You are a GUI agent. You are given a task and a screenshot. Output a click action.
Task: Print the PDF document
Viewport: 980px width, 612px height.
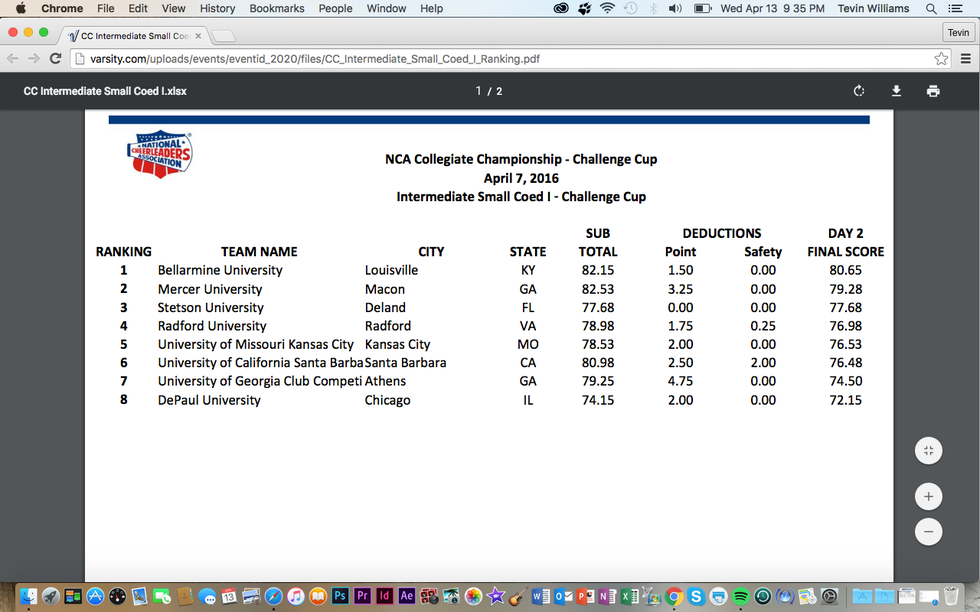[933, 91]
